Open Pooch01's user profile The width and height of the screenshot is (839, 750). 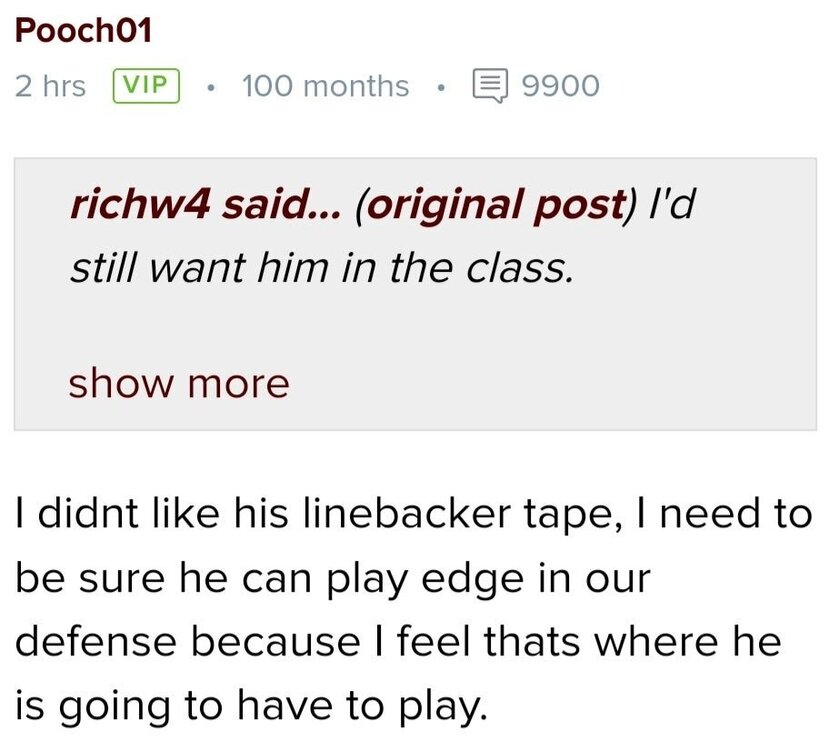click(x=83, y=31)
